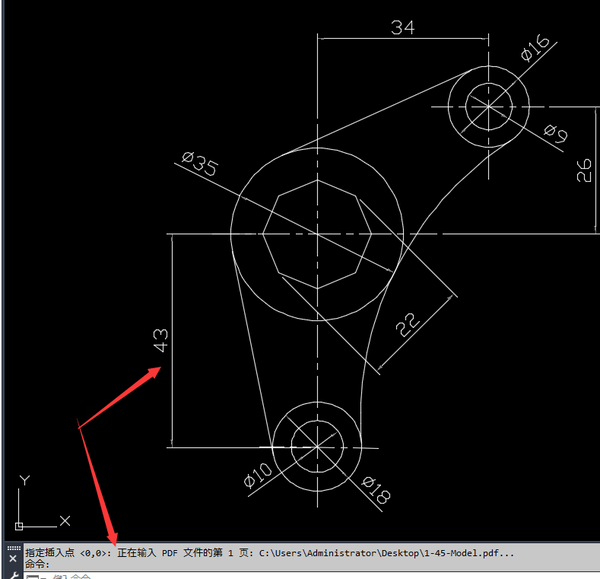
Task: Select the ø35 diameter dimension label
Action: coord(200,165)
